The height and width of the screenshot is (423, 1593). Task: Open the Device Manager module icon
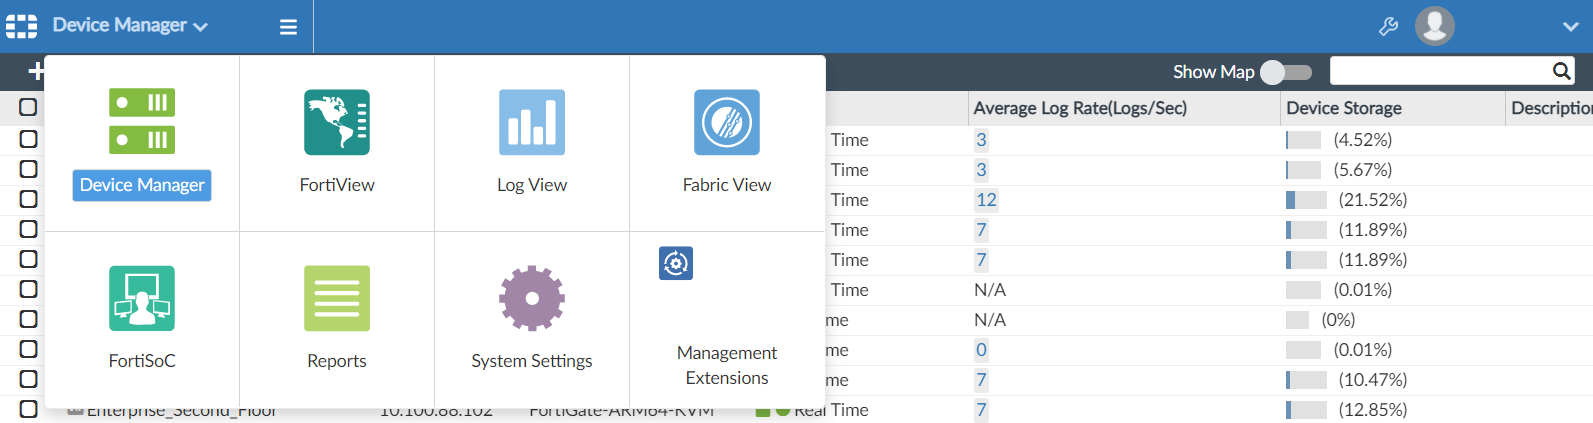click(142, 122)
